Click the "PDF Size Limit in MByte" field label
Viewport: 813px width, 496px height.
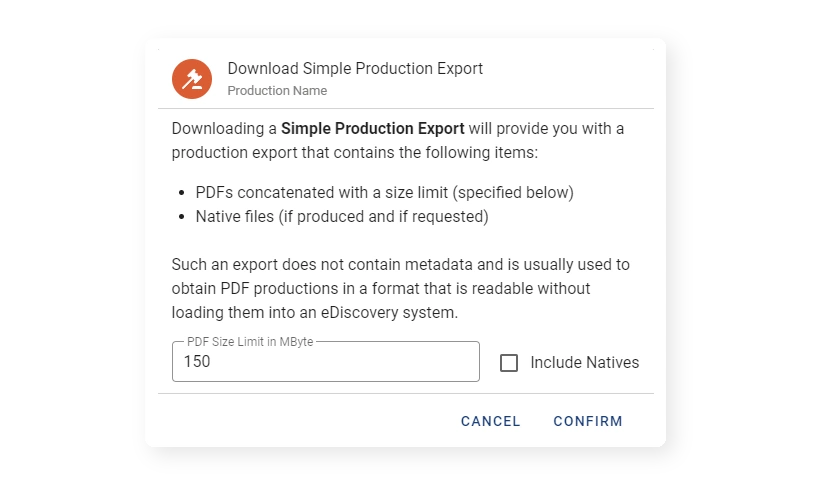click(250, 342)
